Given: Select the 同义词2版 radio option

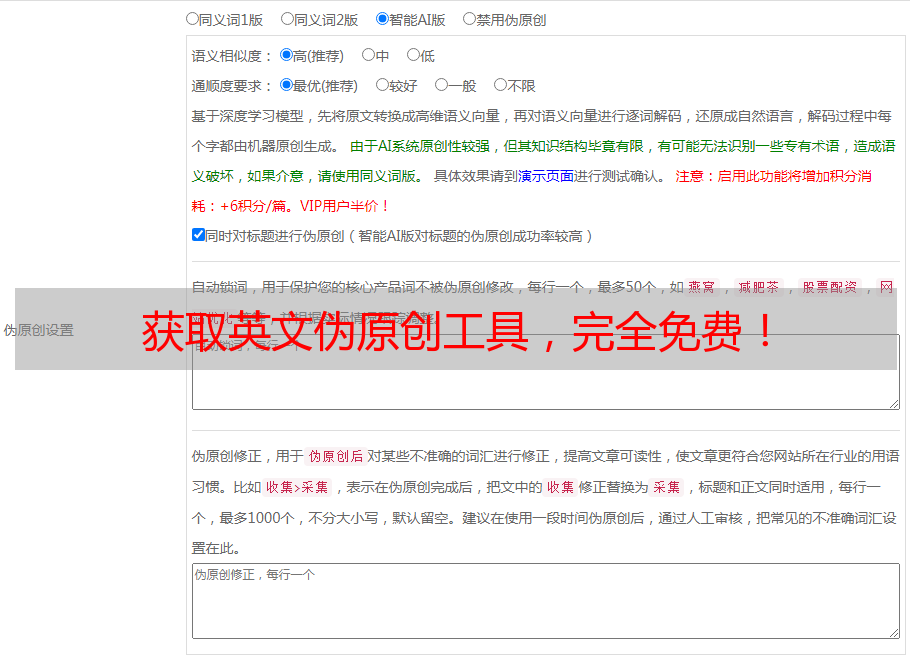Looking at the screenshot, I should pyautogui.click(x=287, y=19).
